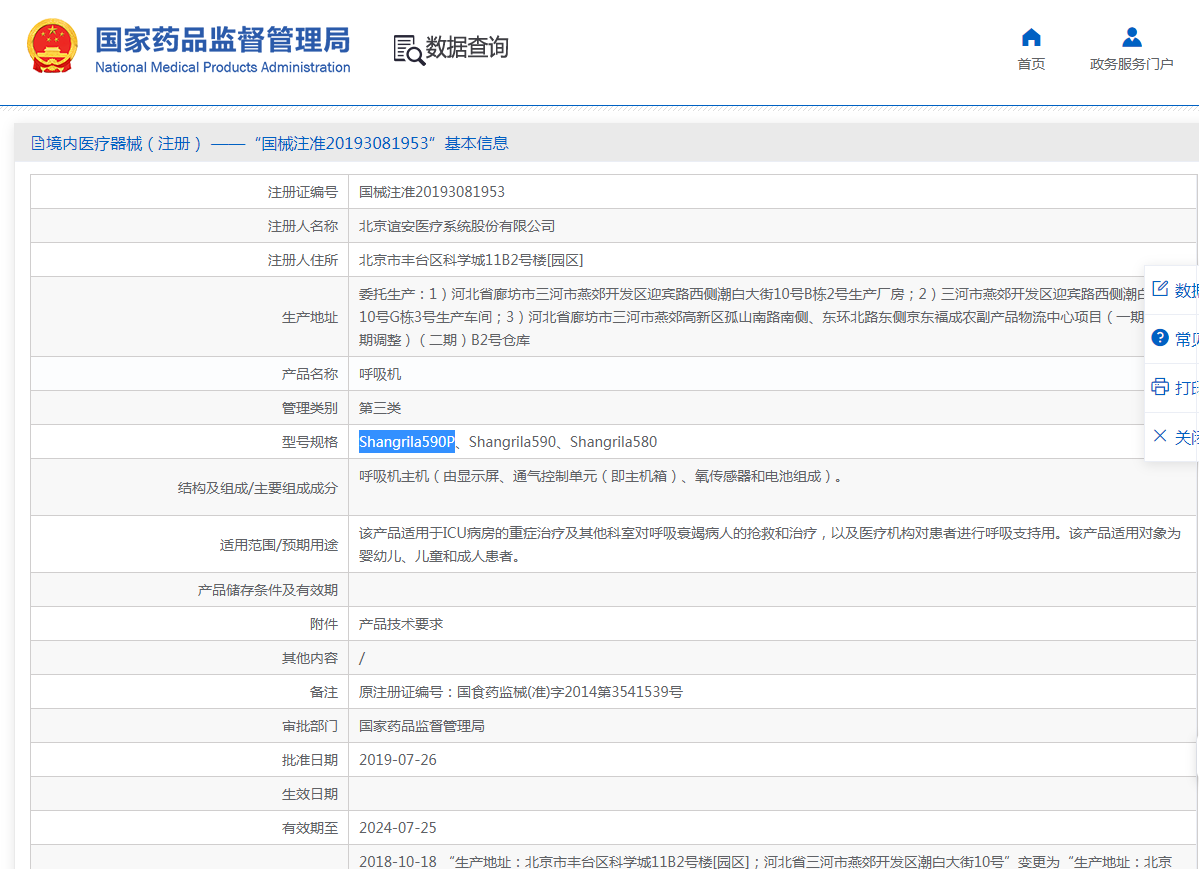The image size is (1199, 869).
Task: Click the X close icon in side panel
Action: 1160,436
